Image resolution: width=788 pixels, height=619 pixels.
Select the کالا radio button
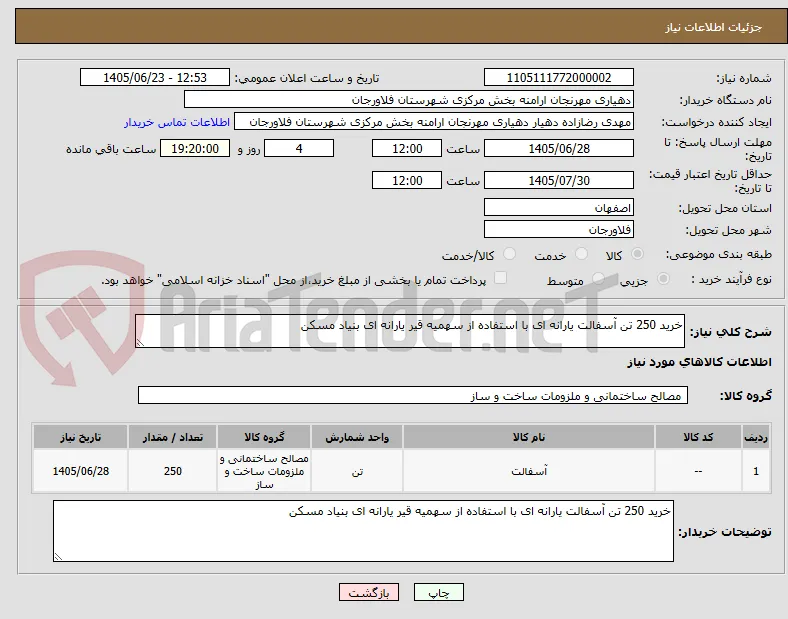click(637, 254)
